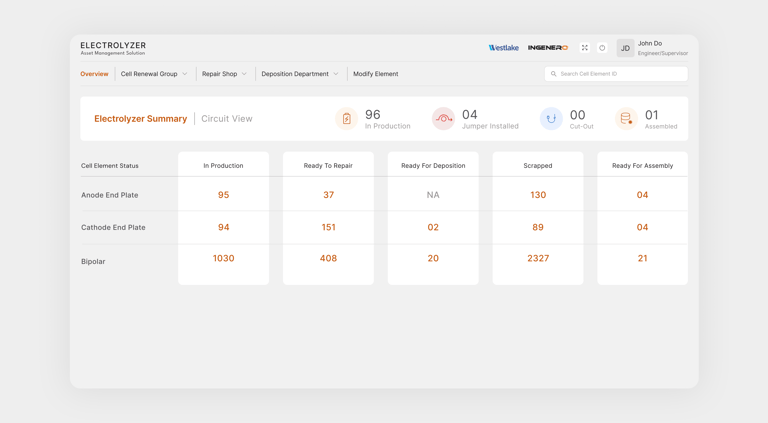Click the Jumper Installed red icon
Screen dimensions: 768x423
pos(443,118)
